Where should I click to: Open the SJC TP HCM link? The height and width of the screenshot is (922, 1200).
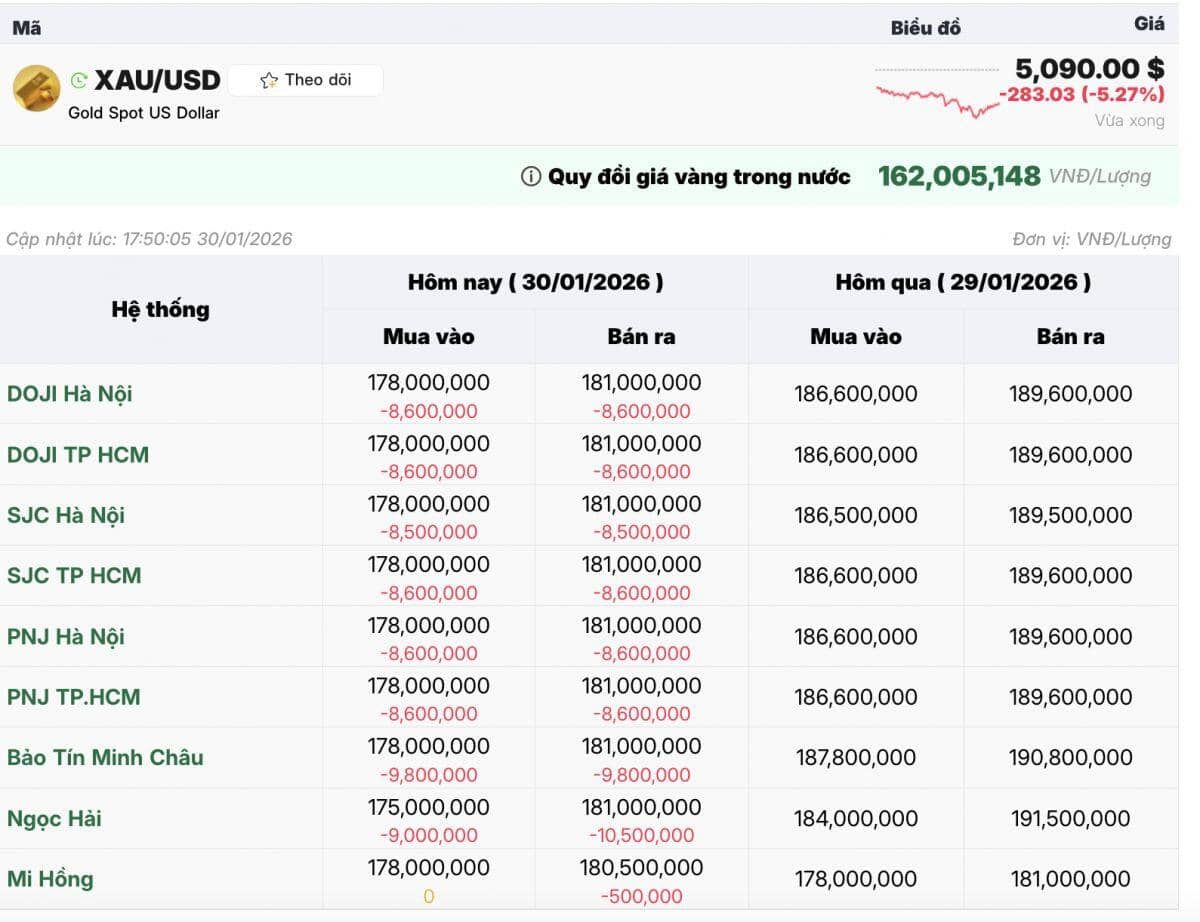(74, 576)
